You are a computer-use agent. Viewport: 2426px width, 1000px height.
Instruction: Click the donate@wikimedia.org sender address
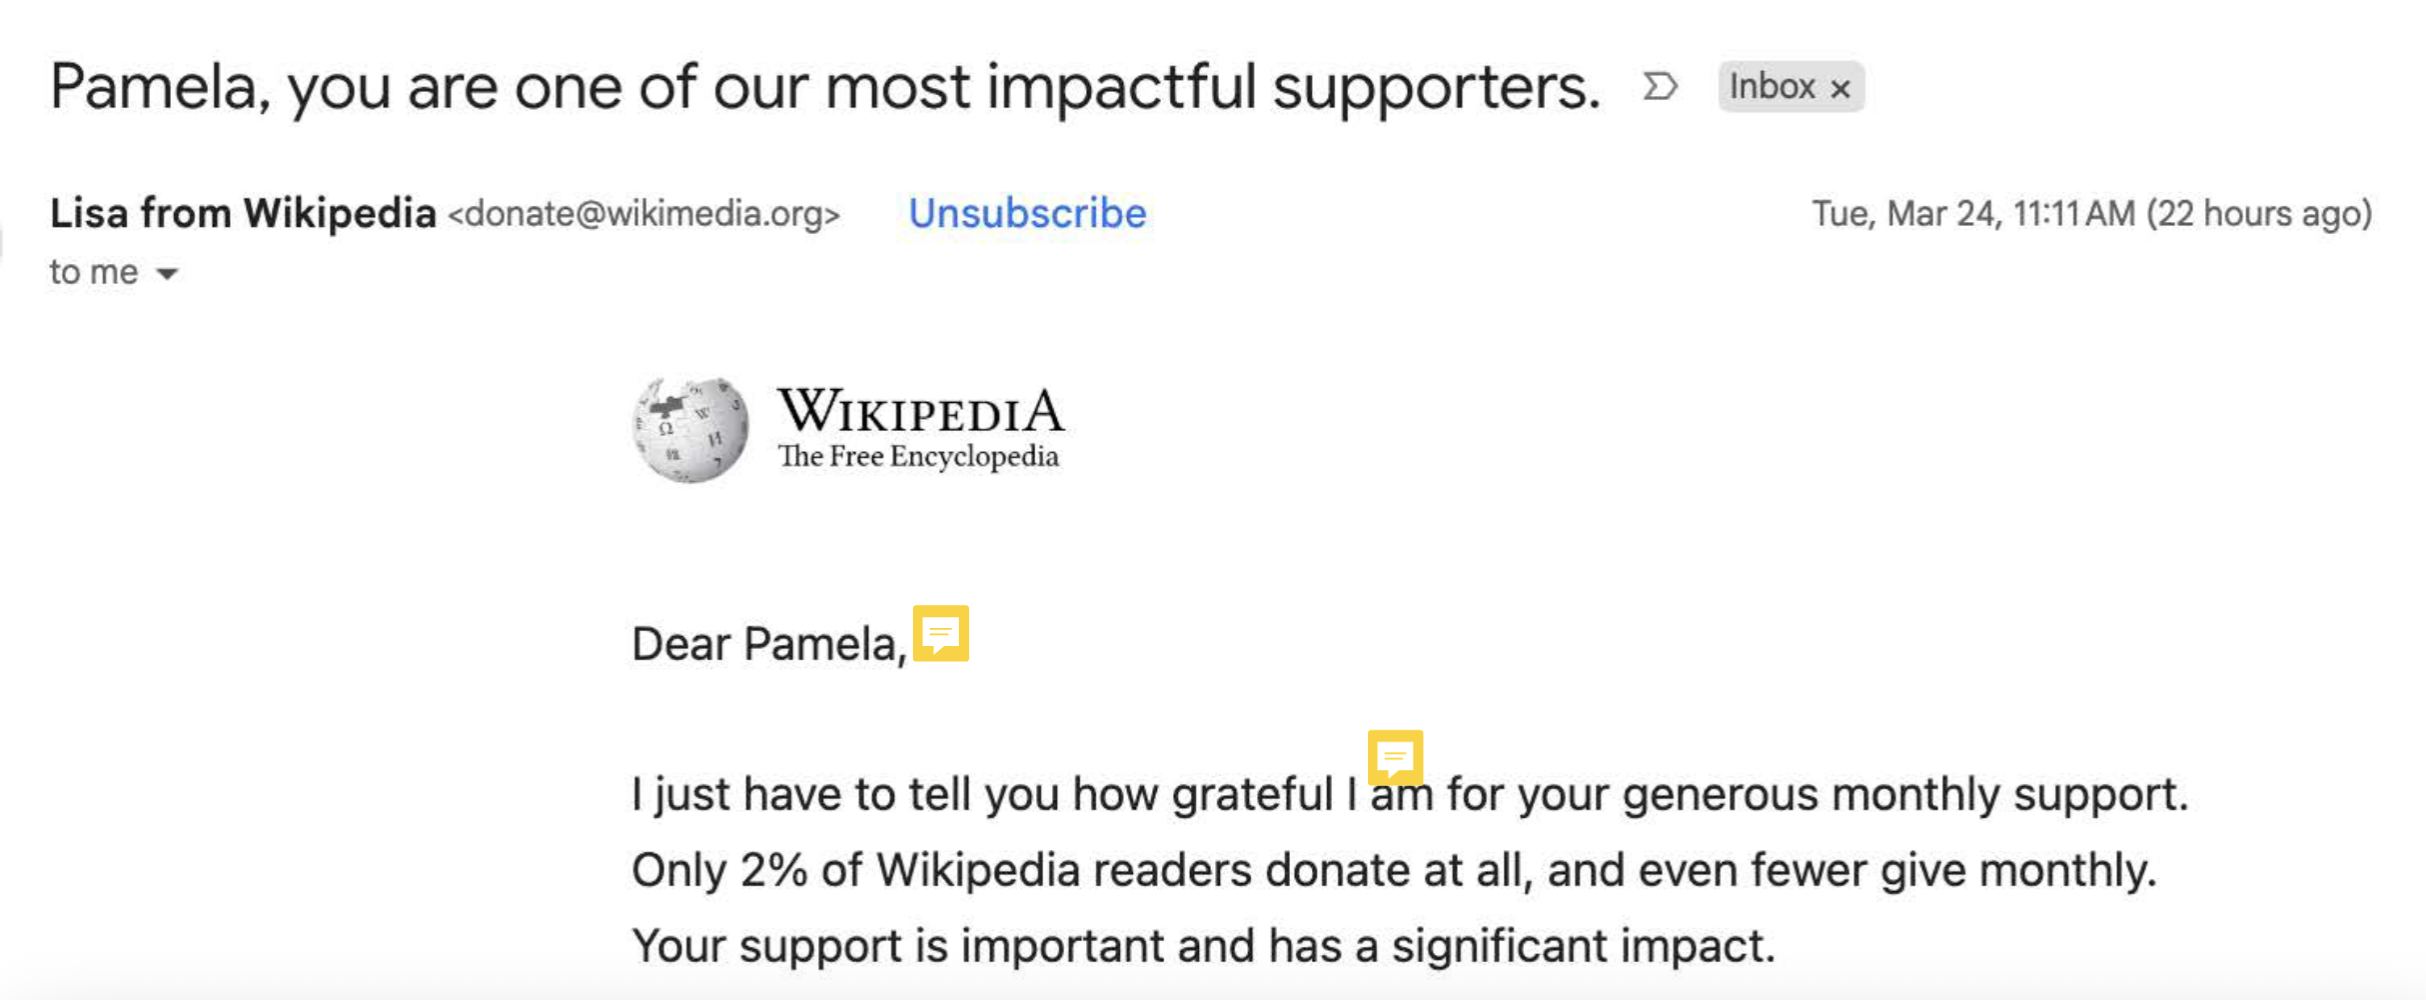coord(644,214)
